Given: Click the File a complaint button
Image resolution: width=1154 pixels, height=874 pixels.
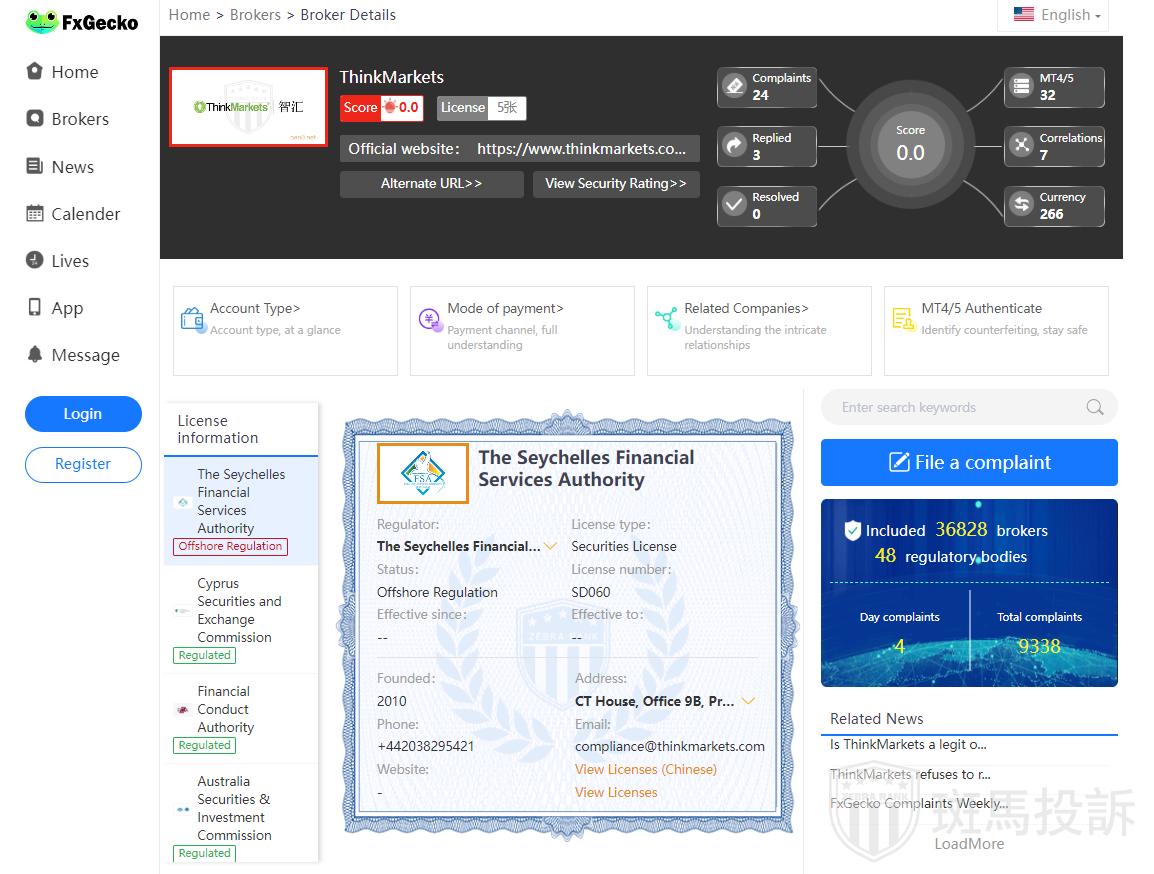Looking at the screenshot, I should click(968, 462).
